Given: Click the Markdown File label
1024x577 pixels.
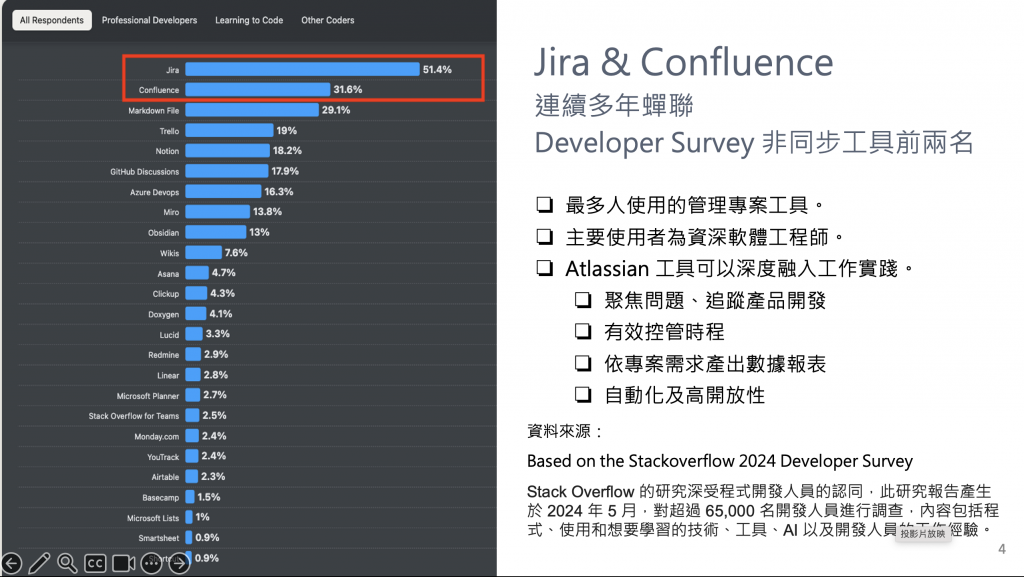Looking at the screenshot, I should pyautogui.click(x=153, y=111).
